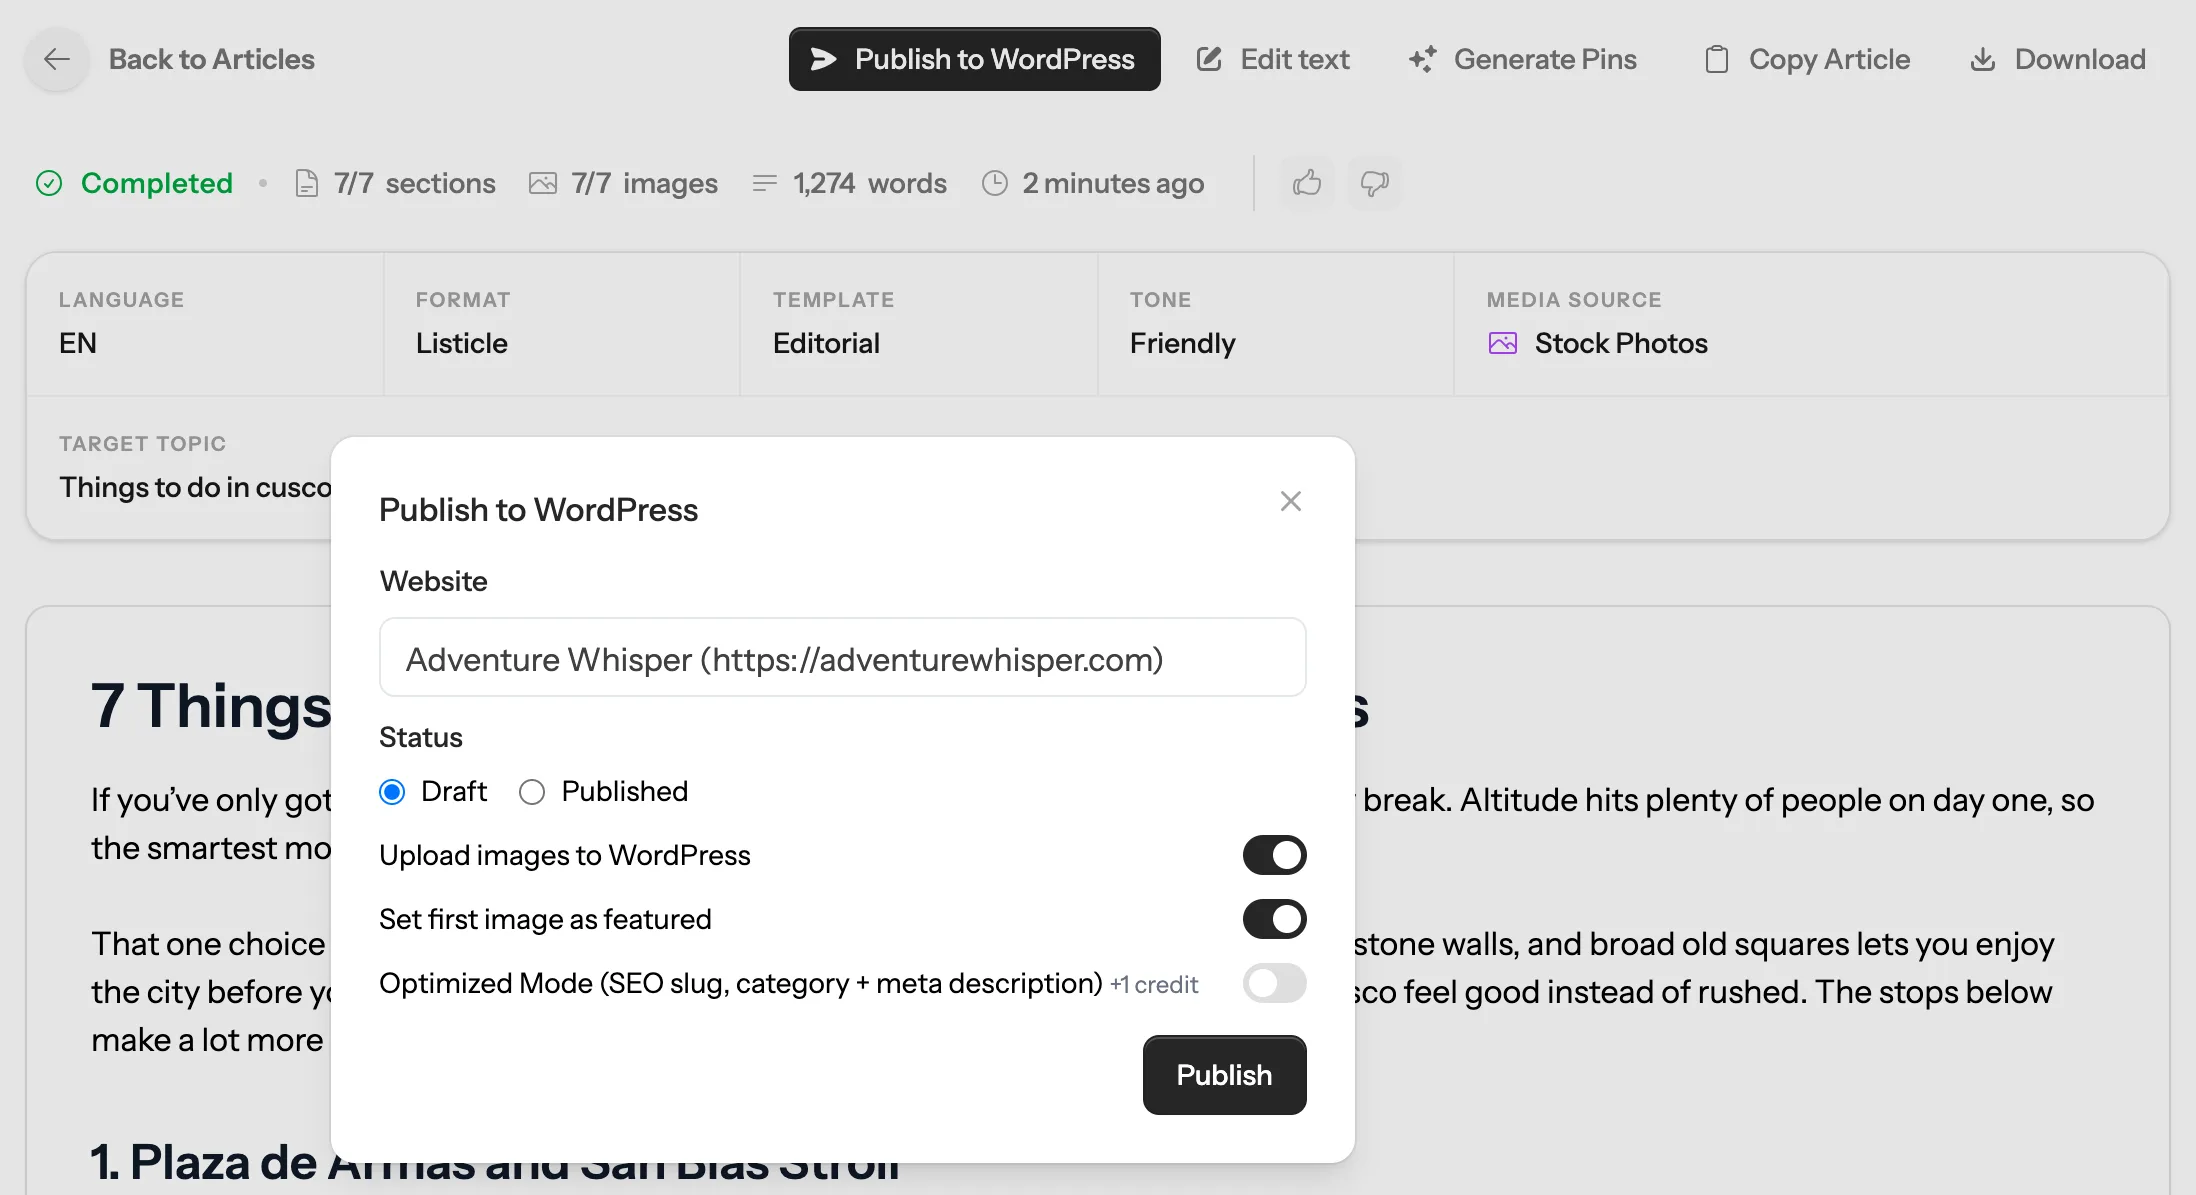Click the Publish to WordPress toolbar button
Viewport: 2196px width, 1195px height.
974,59
